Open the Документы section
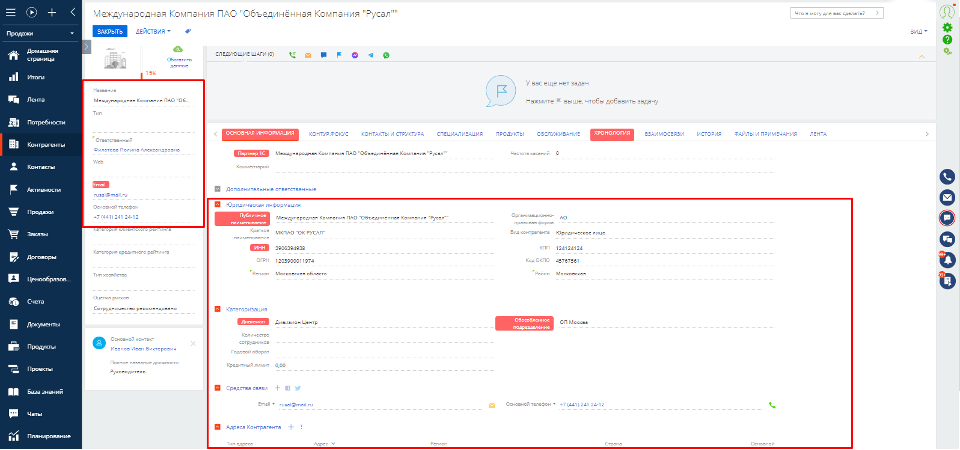960x450 pixels. click(43, 324)
